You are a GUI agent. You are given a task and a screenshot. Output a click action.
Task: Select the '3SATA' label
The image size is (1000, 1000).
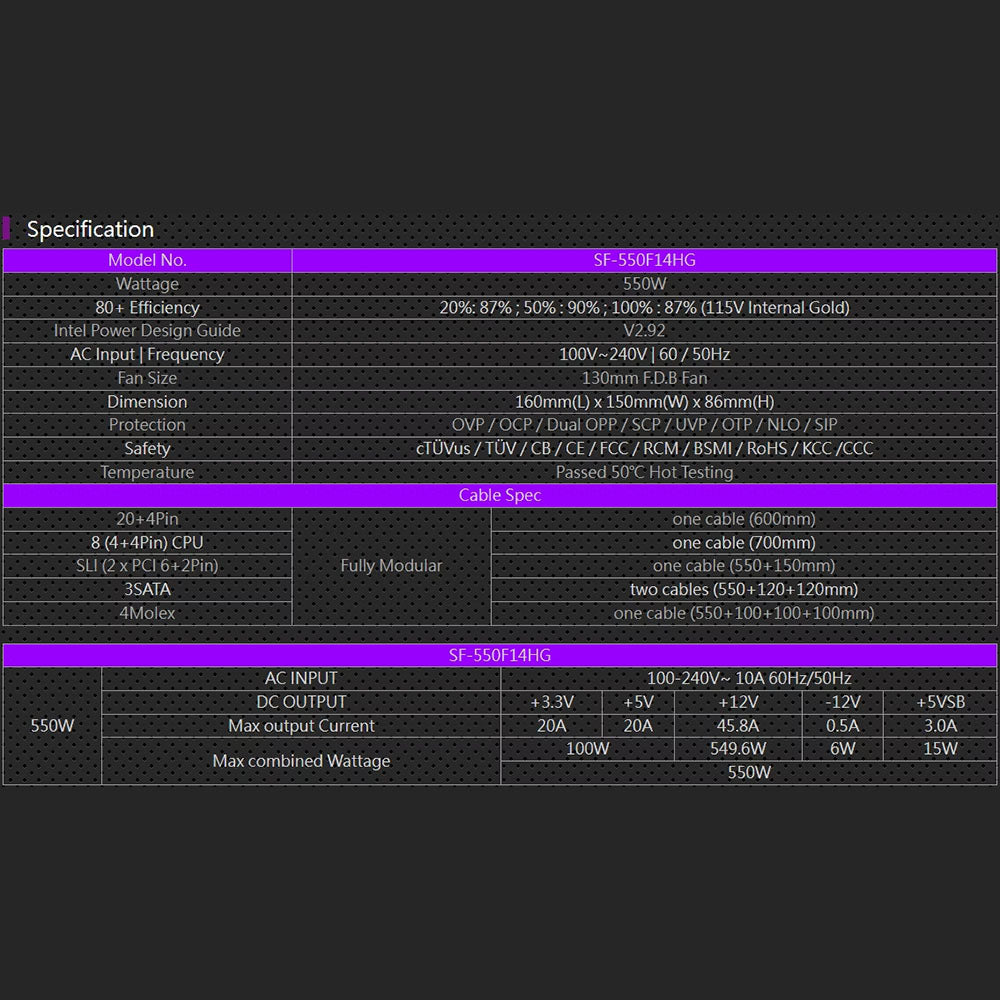(147, 589)
